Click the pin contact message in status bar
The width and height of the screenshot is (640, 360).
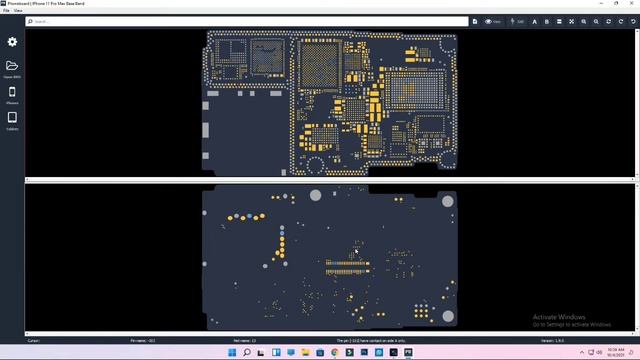pyautogui.click(x=371, y=340)
